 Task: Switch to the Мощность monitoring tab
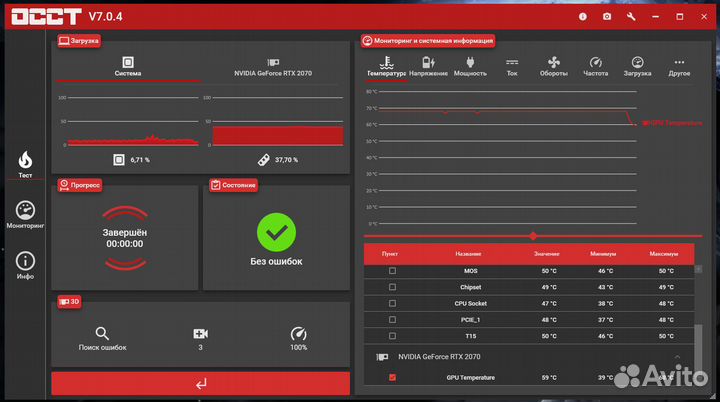pyautogui.click(x=470, y=67)
